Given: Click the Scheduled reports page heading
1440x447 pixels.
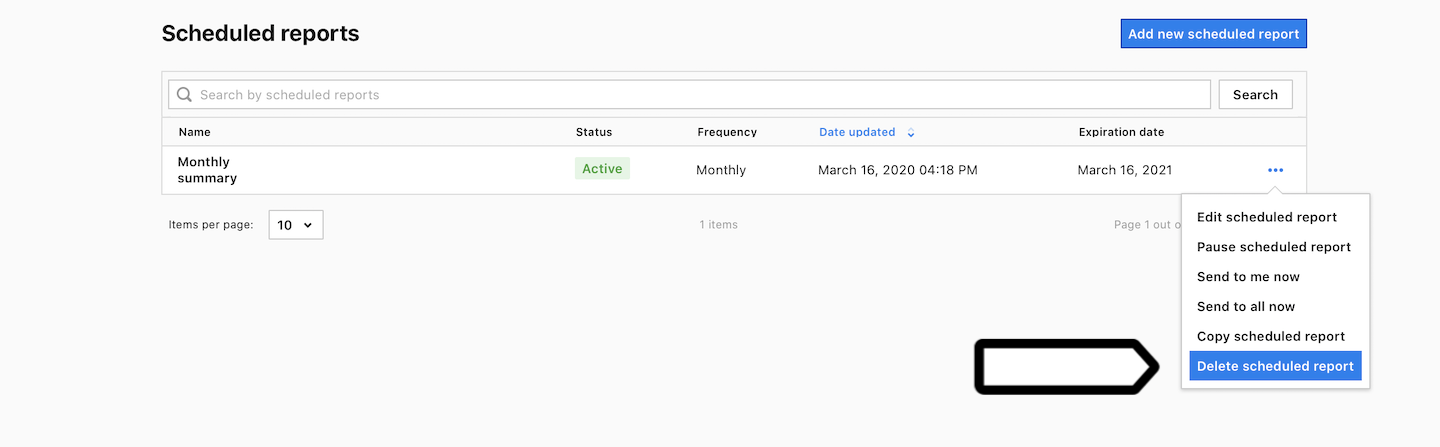Looking at the screenshot, I should (x=260, y=33).
